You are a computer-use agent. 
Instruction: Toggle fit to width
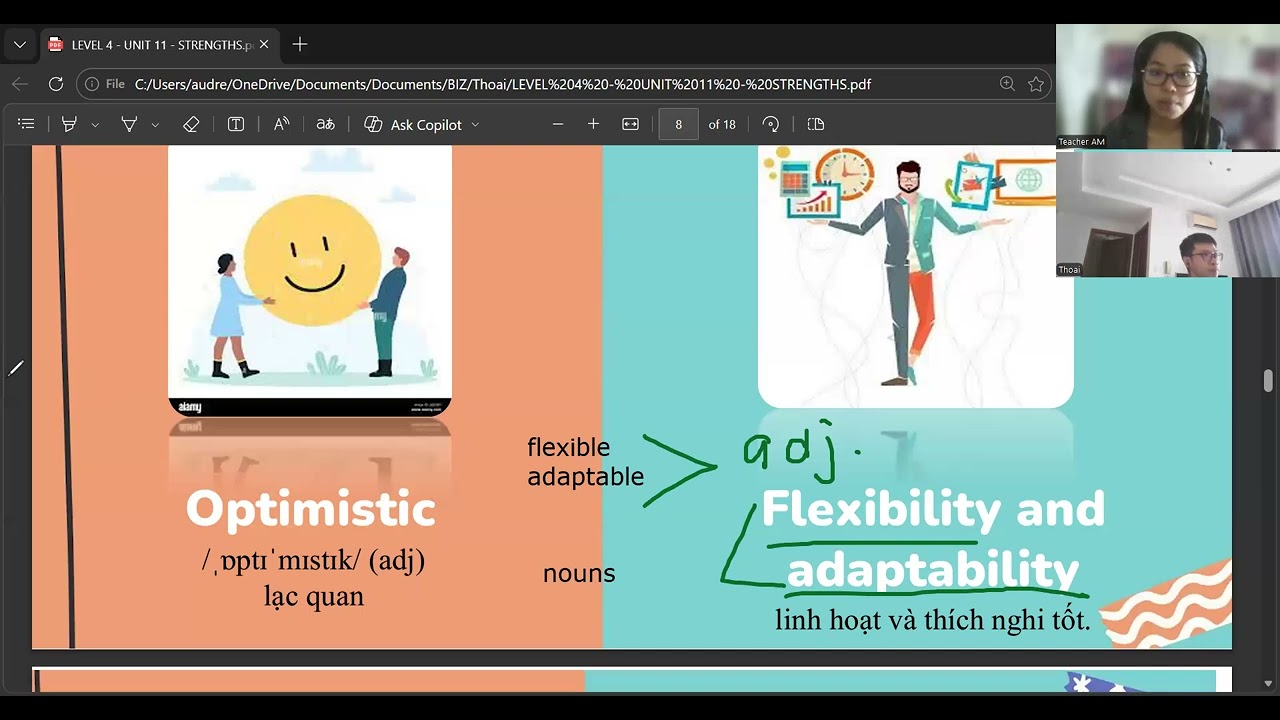[x=630, y=124]
